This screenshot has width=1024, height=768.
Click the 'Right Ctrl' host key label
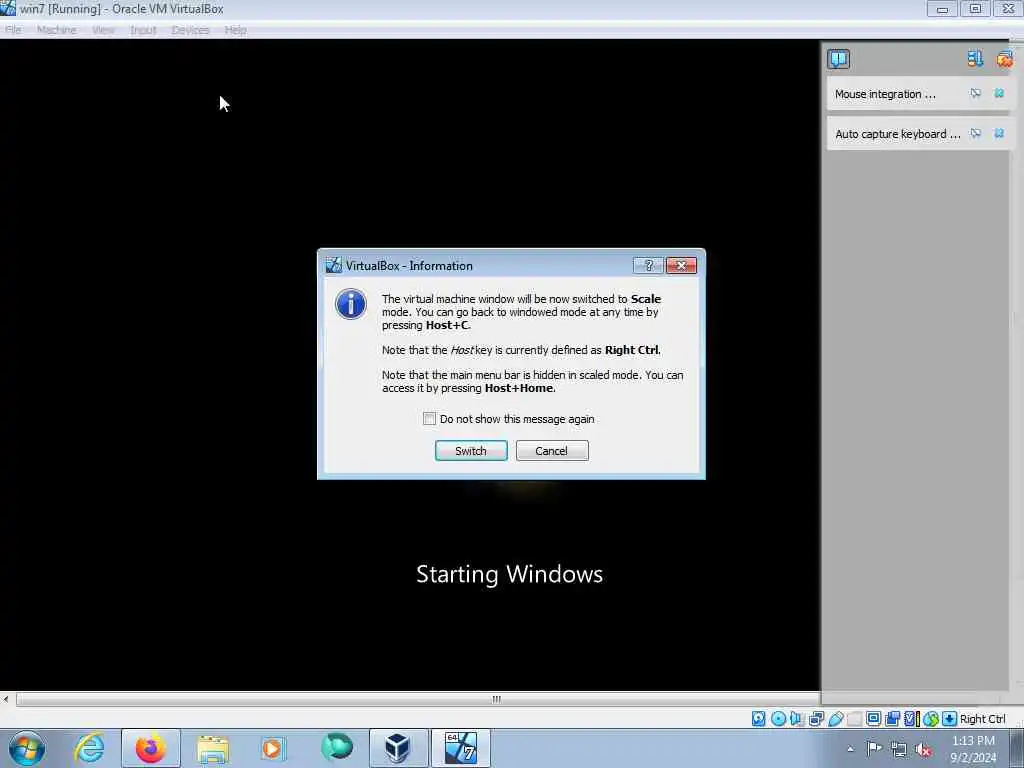coord(982,718)
